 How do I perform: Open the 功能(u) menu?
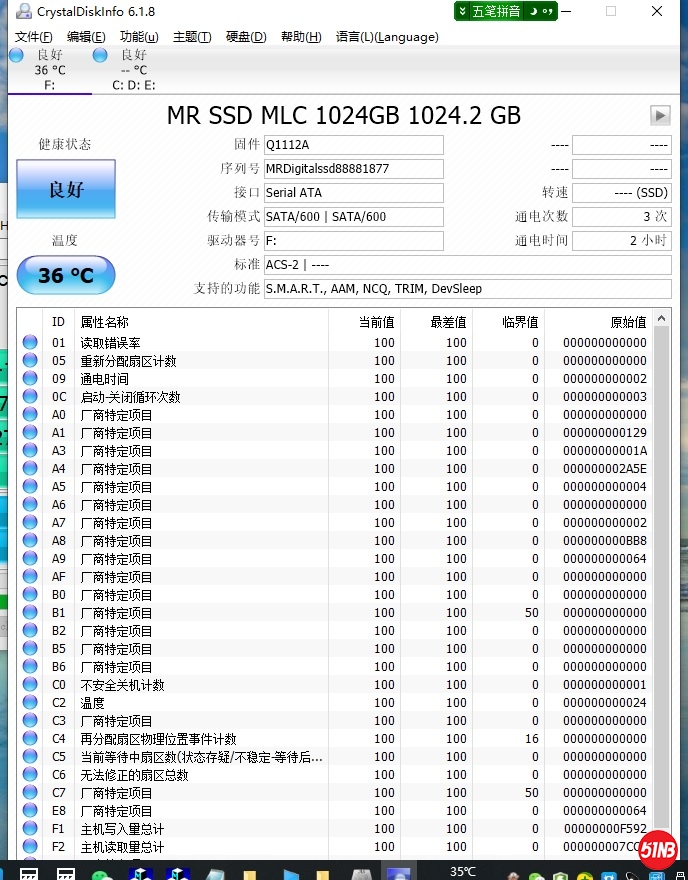point(139,37)
